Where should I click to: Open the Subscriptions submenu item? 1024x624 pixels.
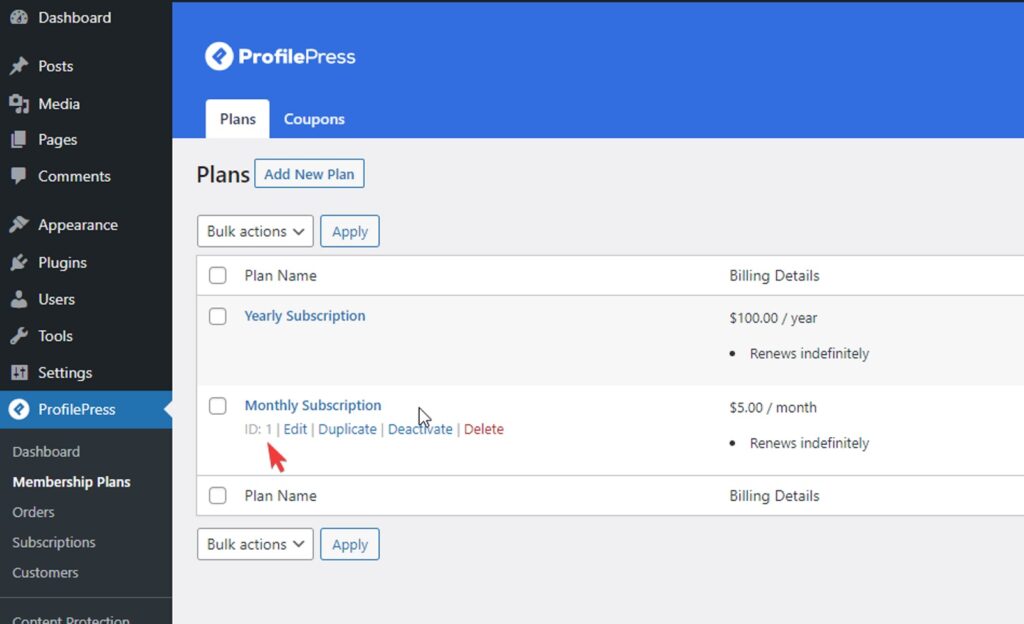coord(54,542)
